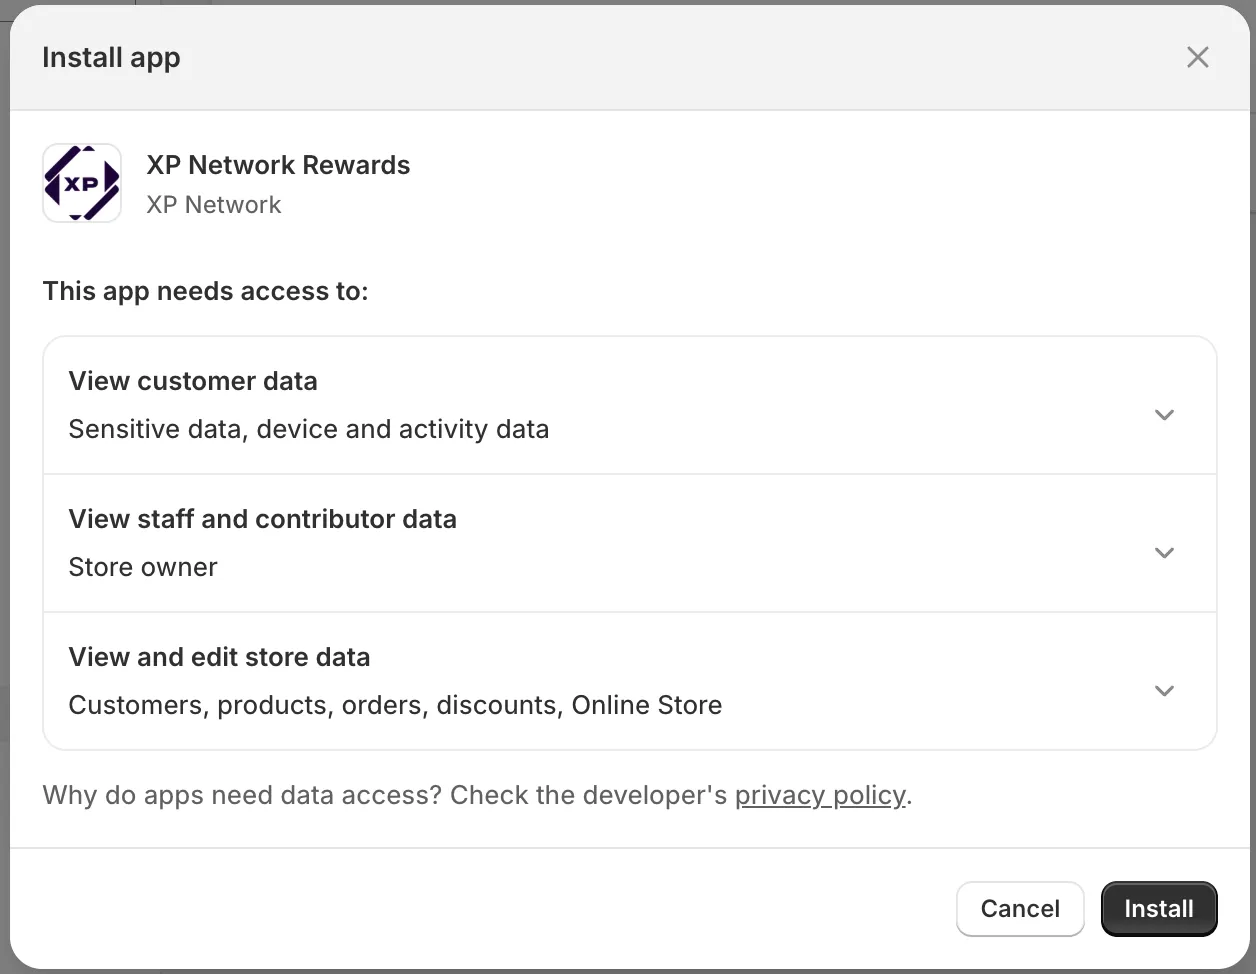
Task: Select the This app needs access to heading
Action: (205, 291)
